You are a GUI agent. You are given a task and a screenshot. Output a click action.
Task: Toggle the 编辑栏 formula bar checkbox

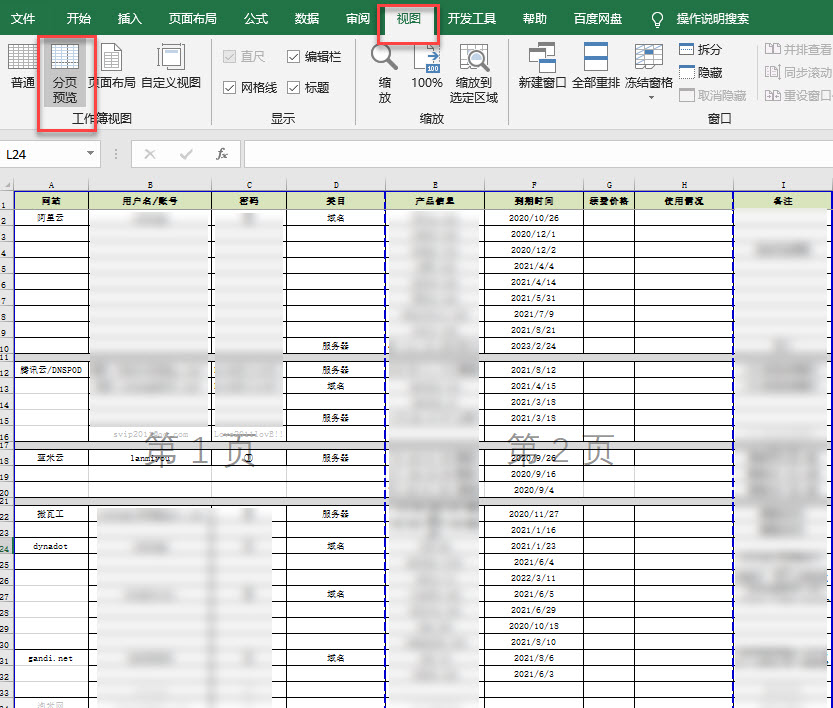click(x=294, y=57)
